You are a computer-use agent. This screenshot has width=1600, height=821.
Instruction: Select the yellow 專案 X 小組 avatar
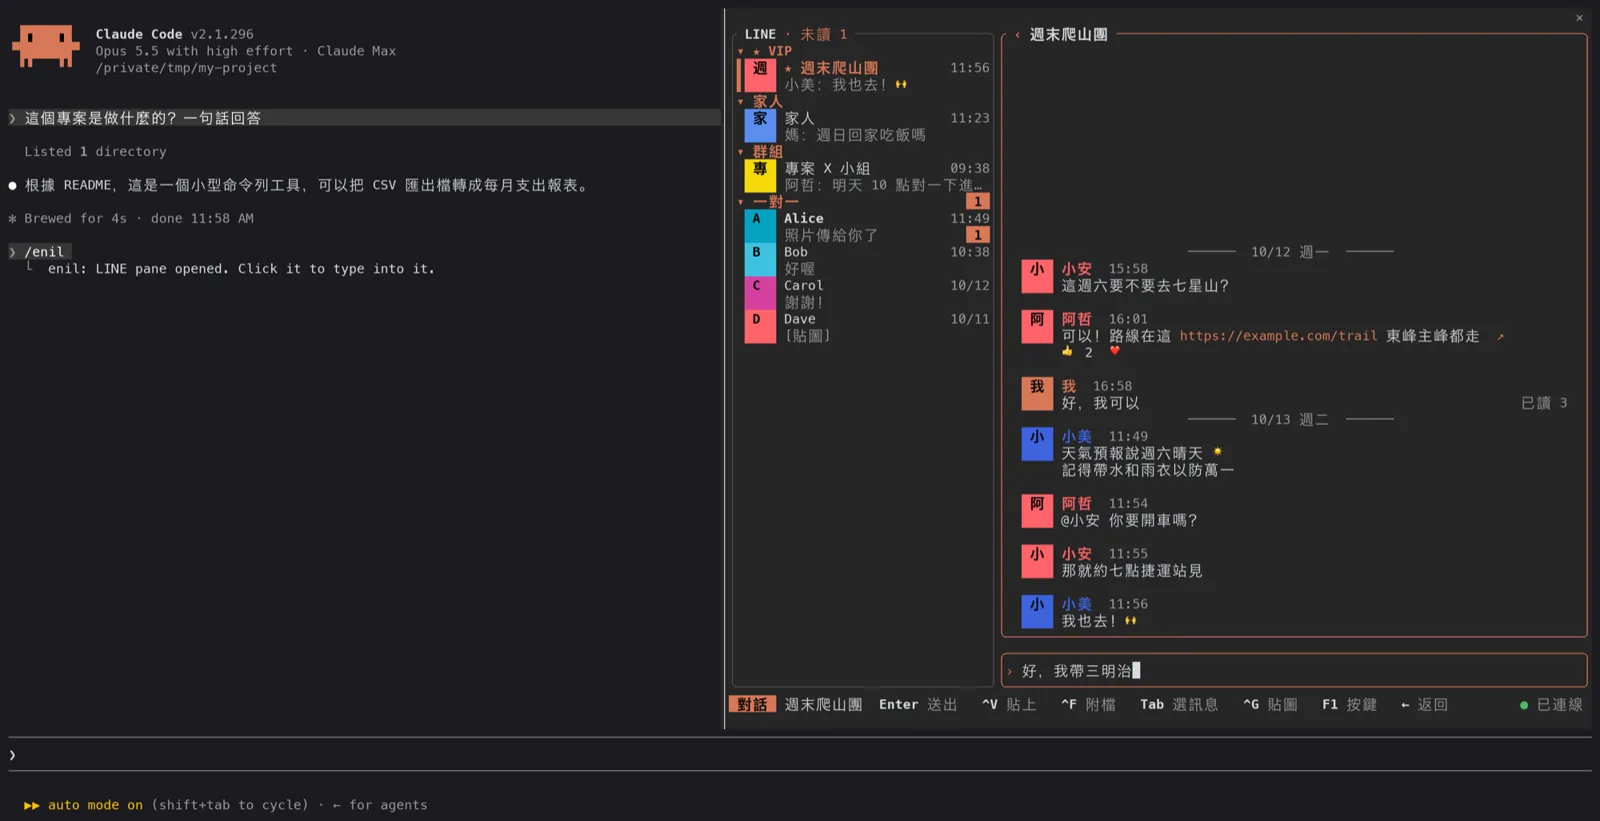[x=760, y=176]
